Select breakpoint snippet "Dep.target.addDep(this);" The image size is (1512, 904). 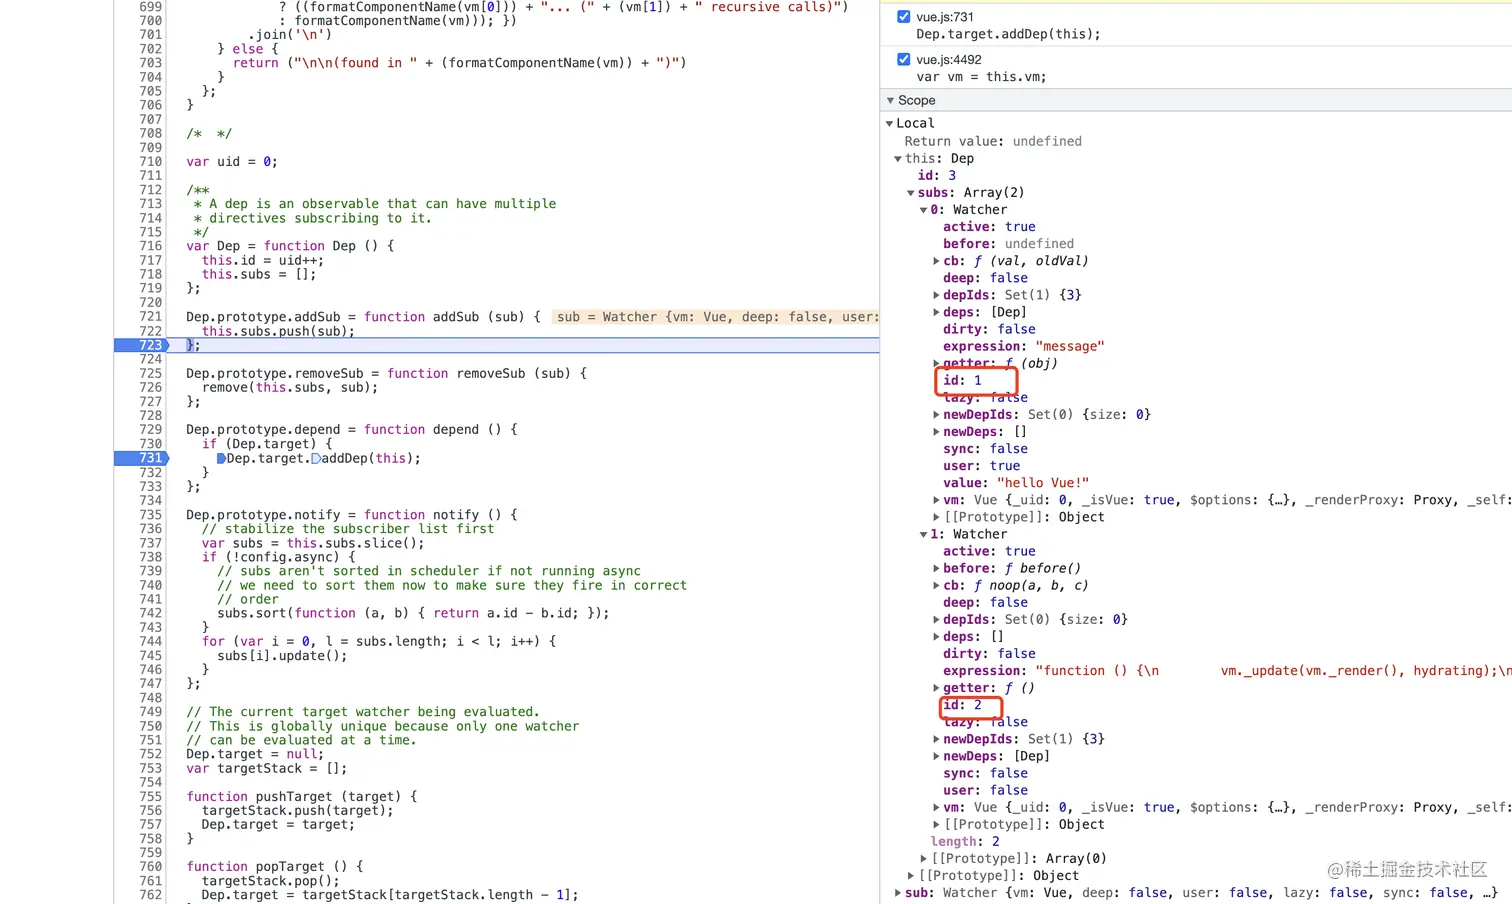tap(1008, 34)
